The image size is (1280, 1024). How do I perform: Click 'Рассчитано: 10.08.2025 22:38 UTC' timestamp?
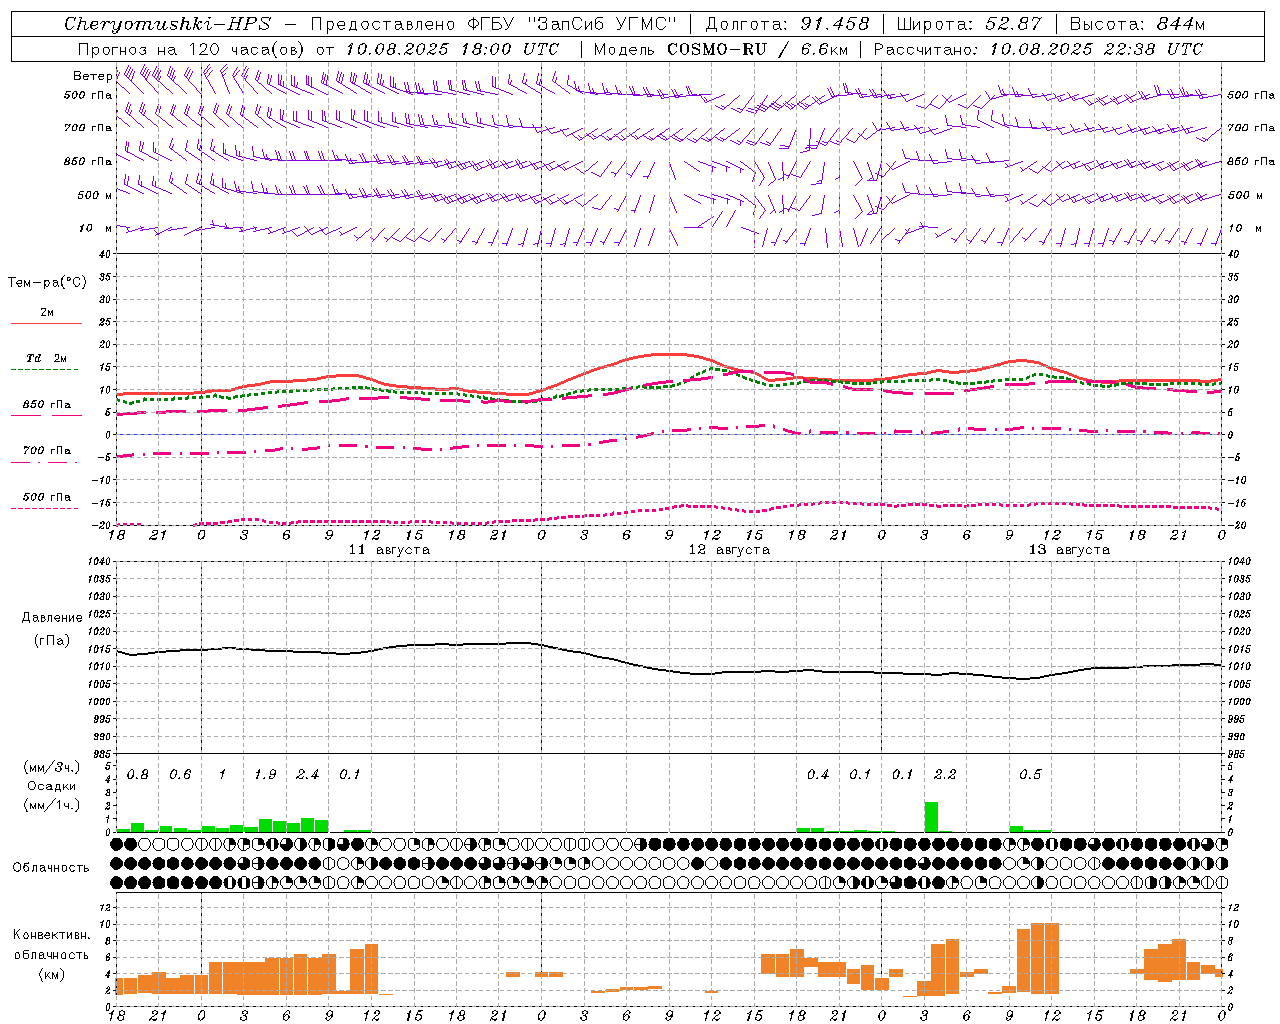(1038, 49)
